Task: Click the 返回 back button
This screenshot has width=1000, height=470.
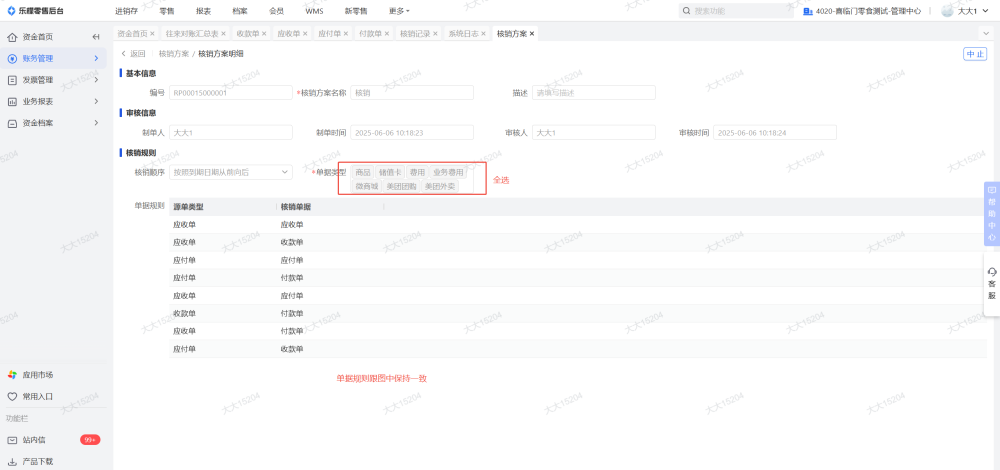Action: pos(133,54)
